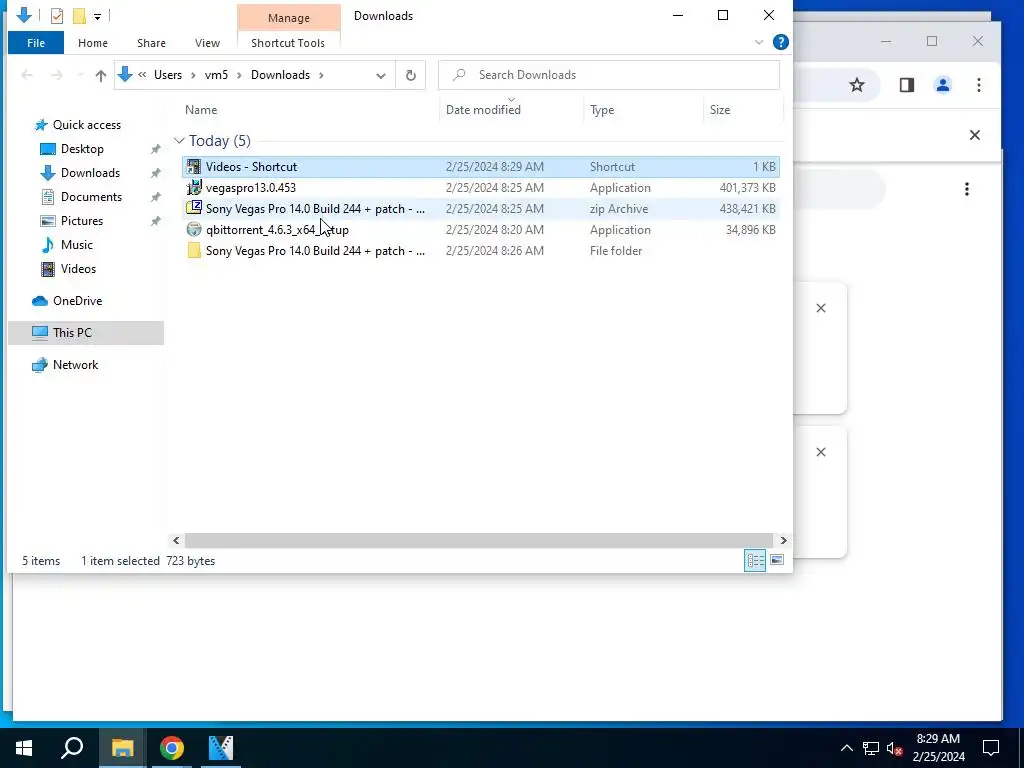
Task: Open Customize Quick Access Toolbar dropdown
Action: pyautogui.click(x=97, y=16)
